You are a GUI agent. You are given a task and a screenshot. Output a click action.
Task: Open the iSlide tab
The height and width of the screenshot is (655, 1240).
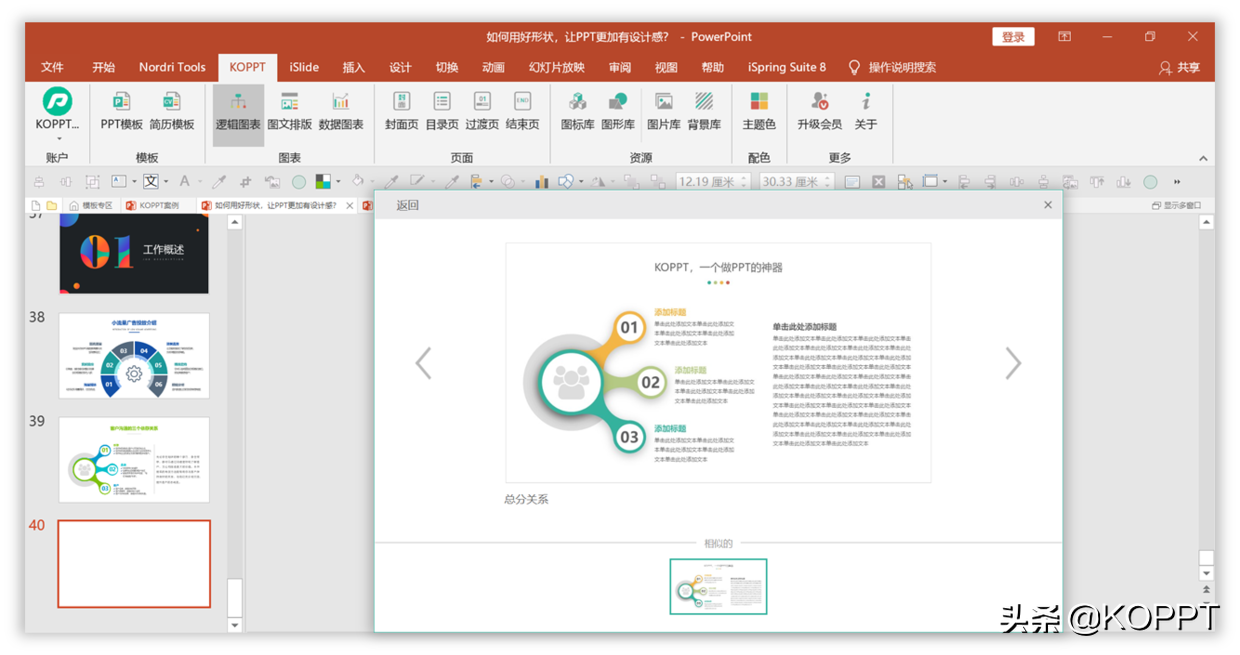click(x=304, y=67)
